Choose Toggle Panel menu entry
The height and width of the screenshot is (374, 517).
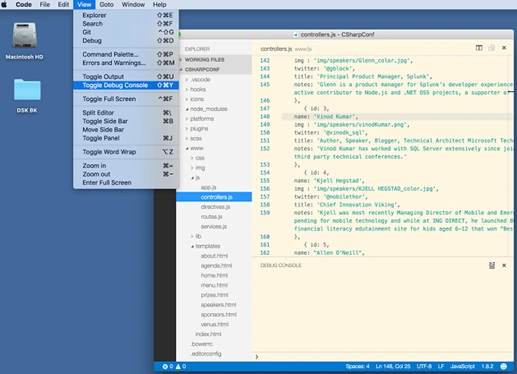(x=126, y=138)
